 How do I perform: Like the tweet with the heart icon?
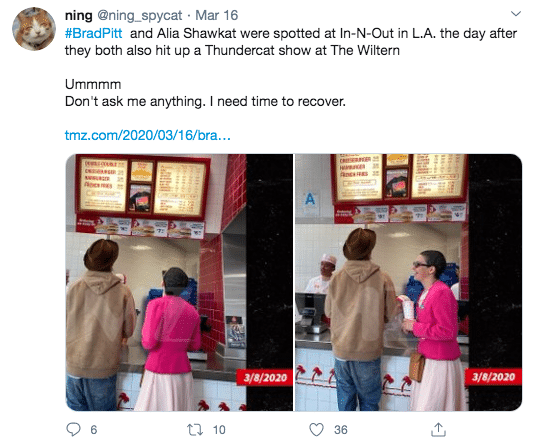click(x=316, y=429)
